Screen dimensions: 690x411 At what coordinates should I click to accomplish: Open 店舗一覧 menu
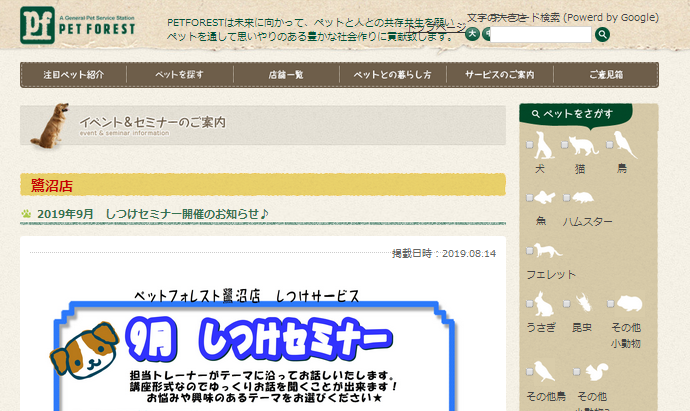[286, 75]
